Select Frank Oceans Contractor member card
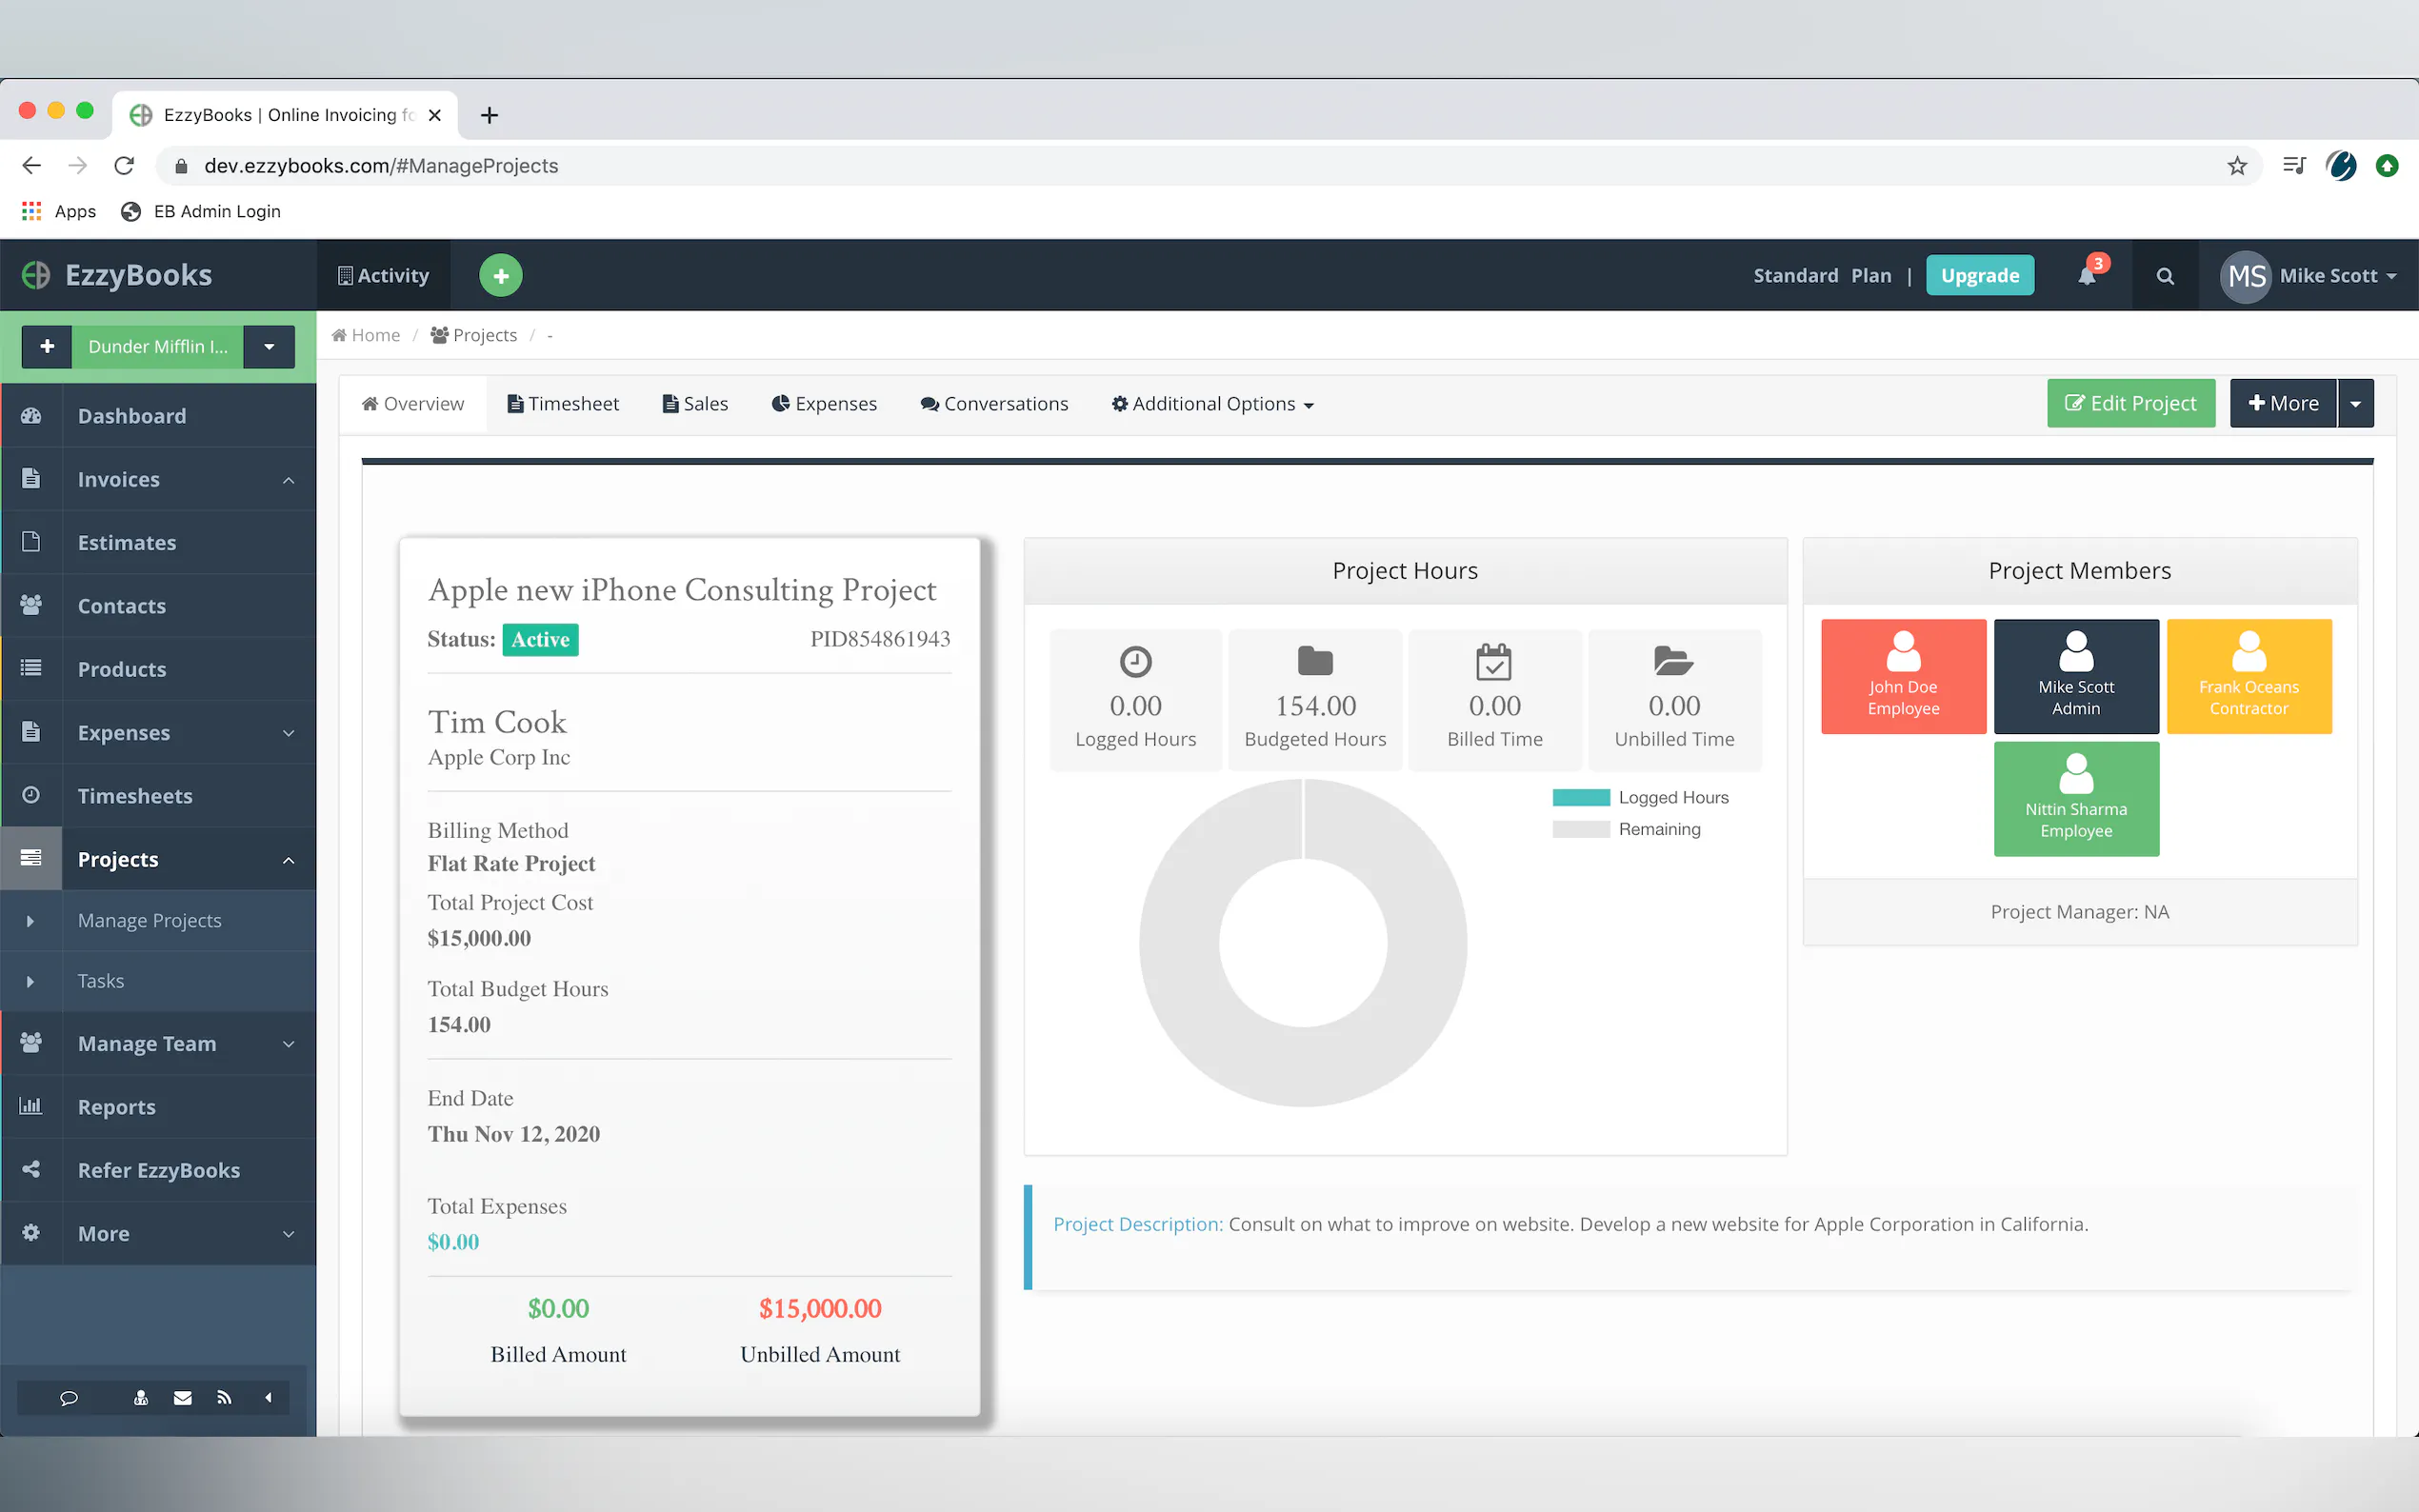The image size is (2419, 1512). pos(2248,676)
